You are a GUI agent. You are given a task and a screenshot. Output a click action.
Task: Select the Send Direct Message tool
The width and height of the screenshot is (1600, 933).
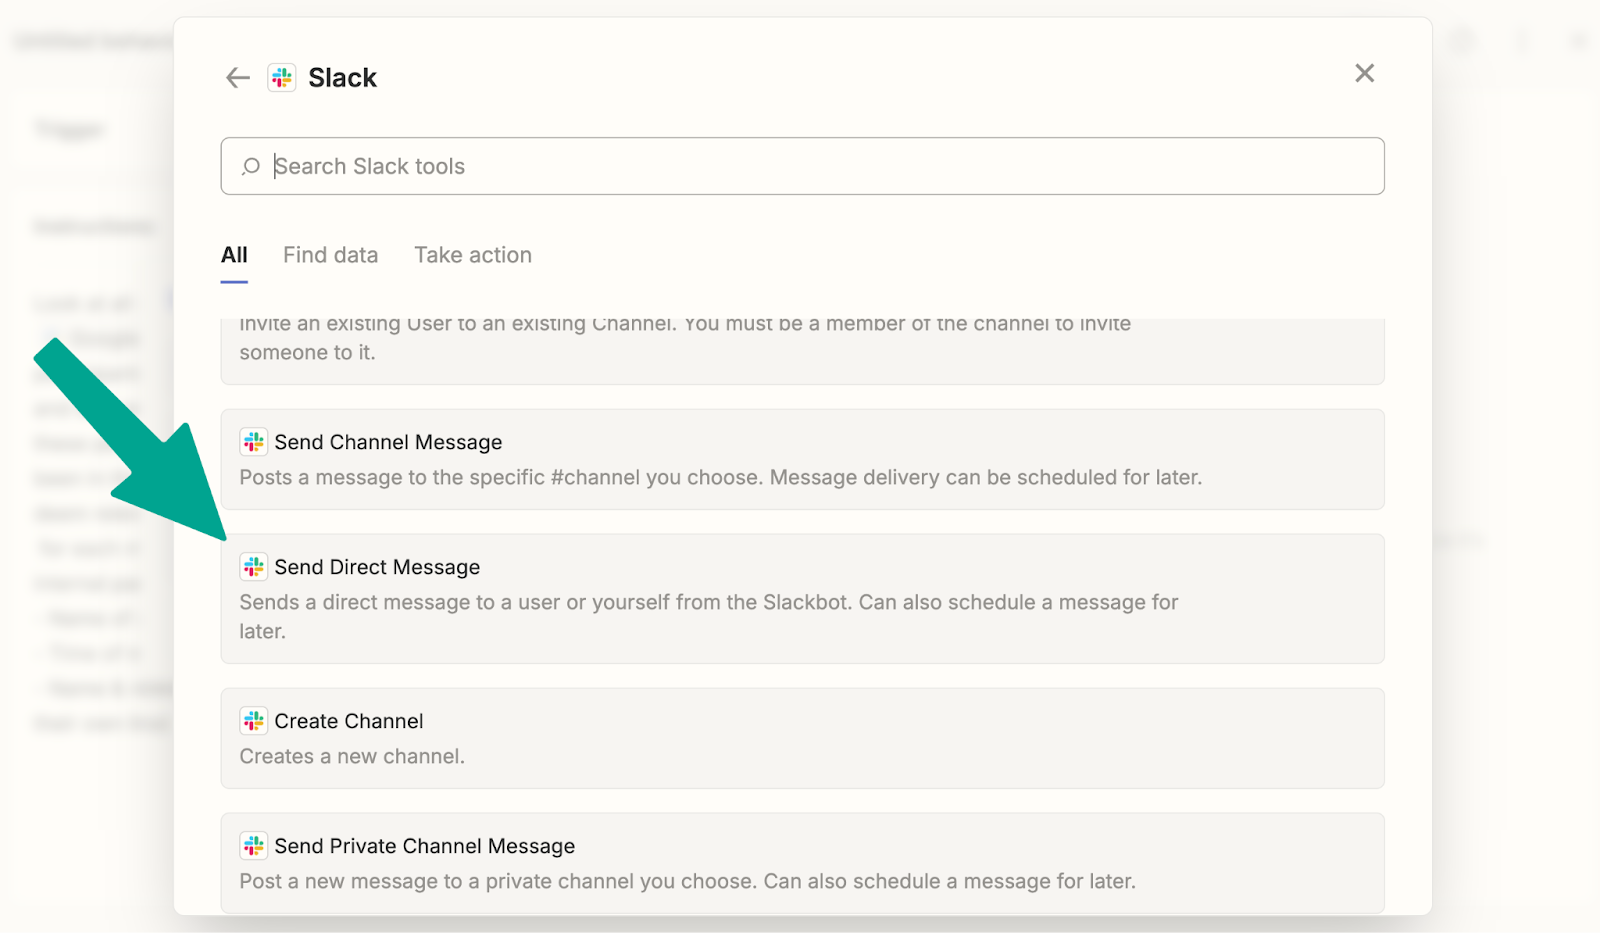click(802, 598)
